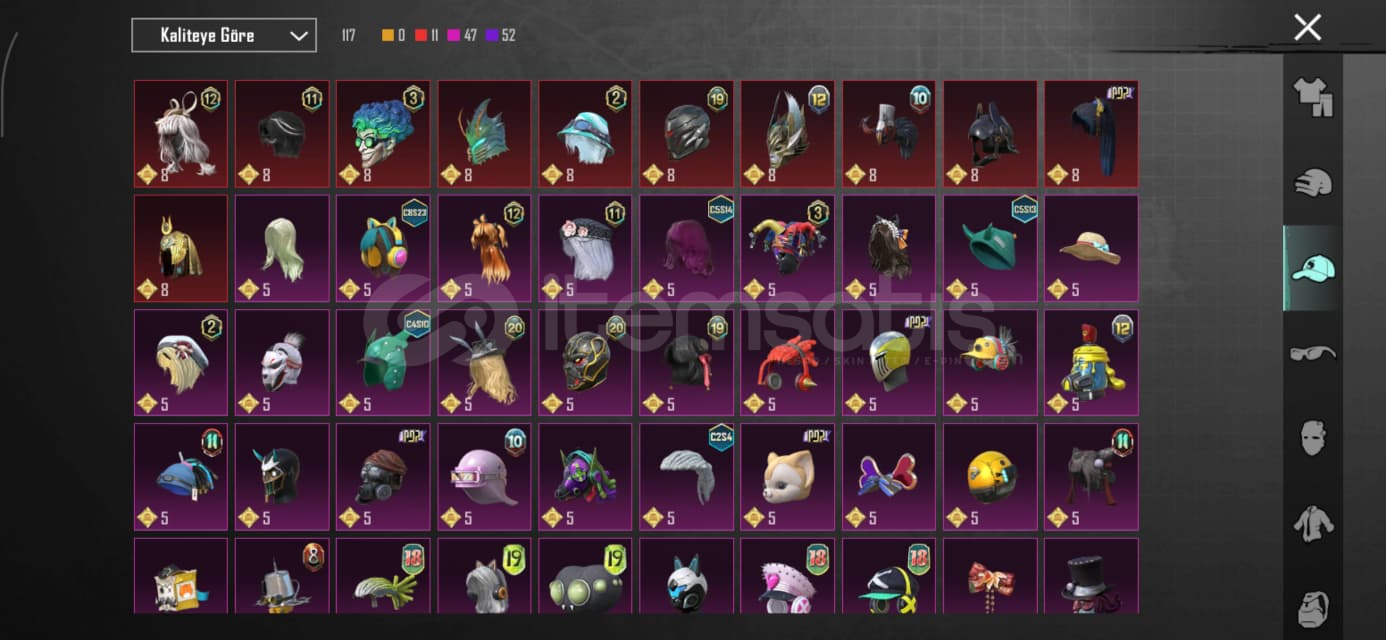Image resolution: width=1386 pixels, height=640 pixels.
Task: Select the golden pharaoh headdress item
Action: point(181,248)
